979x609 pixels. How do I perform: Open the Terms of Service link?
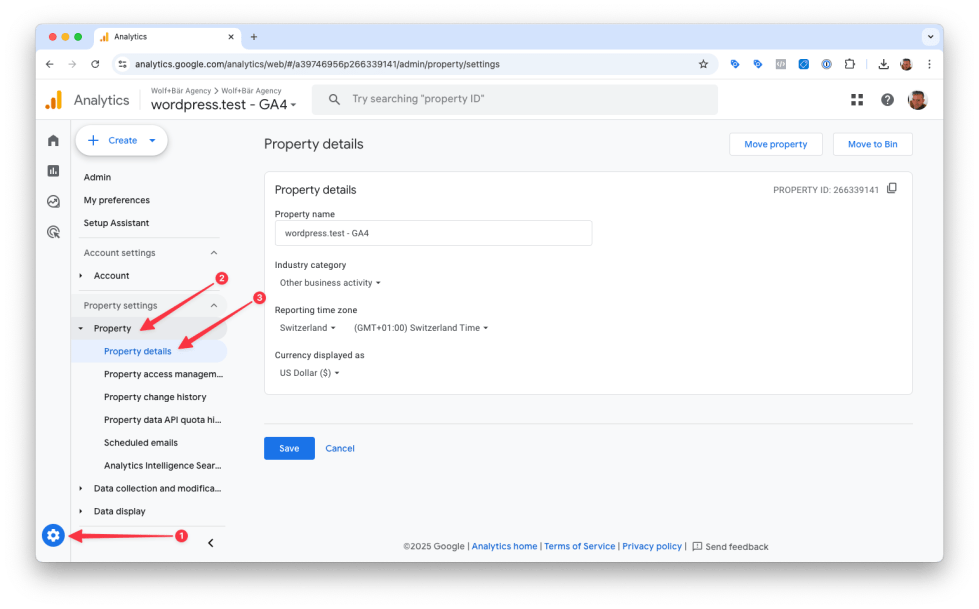(579, 547)
